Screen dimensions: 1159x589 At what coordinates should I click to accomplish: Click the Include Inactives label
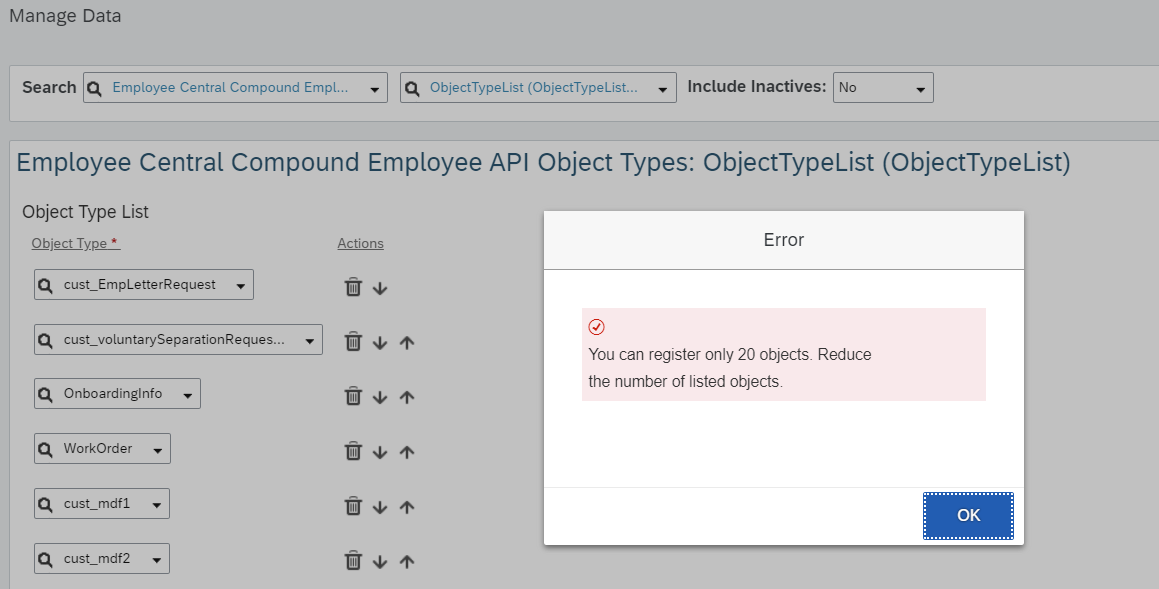[757, 86]
